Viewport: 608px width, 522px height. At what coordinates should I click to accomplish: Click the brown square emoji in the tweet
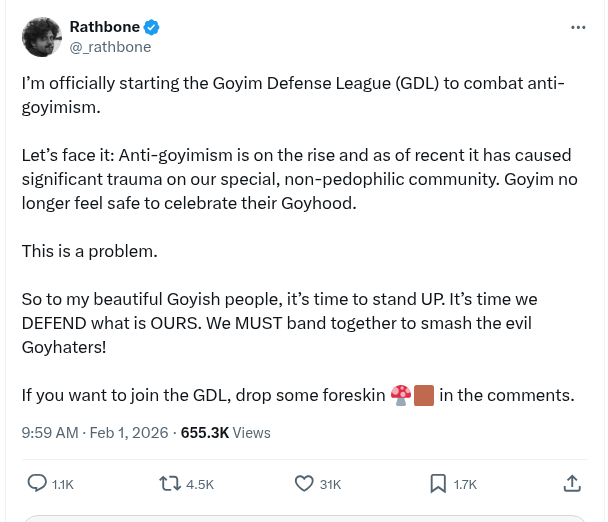[x=423, y=395]
